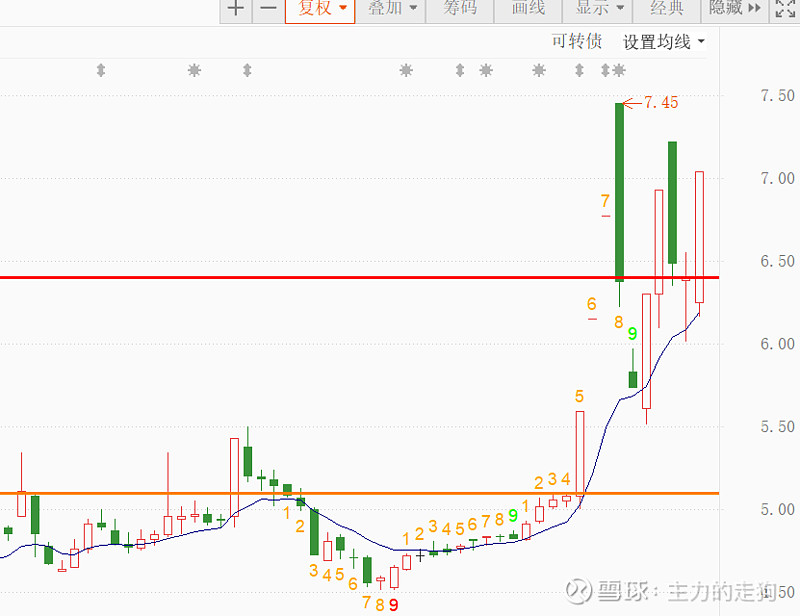Click the 7.45 high price label
The image size is (800, 616).
[661, 103]
